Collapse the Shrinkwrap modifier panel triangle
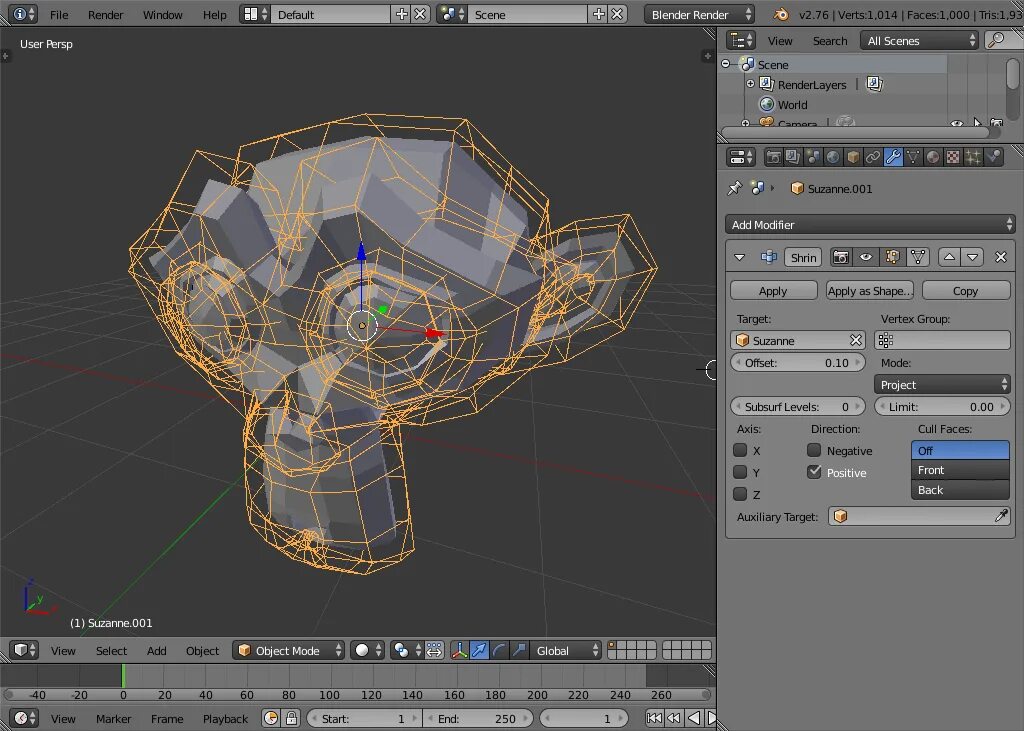This screenshot has height=731, width=1024. pos(740,257)
